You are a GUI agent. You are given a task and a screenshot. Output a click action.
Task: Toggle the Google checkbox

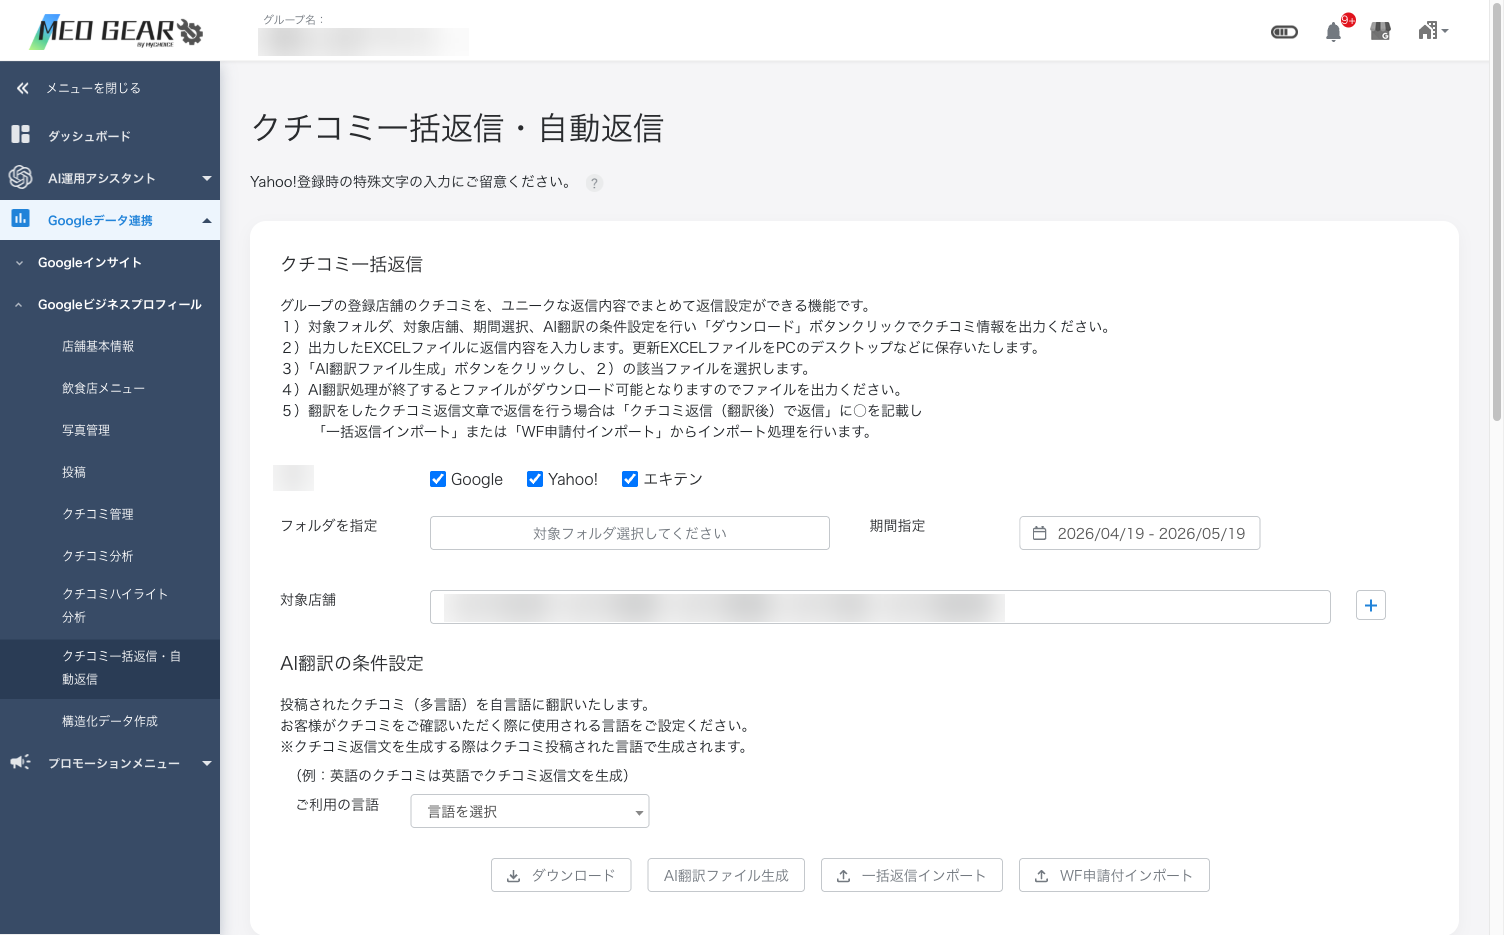coord(438,479)
